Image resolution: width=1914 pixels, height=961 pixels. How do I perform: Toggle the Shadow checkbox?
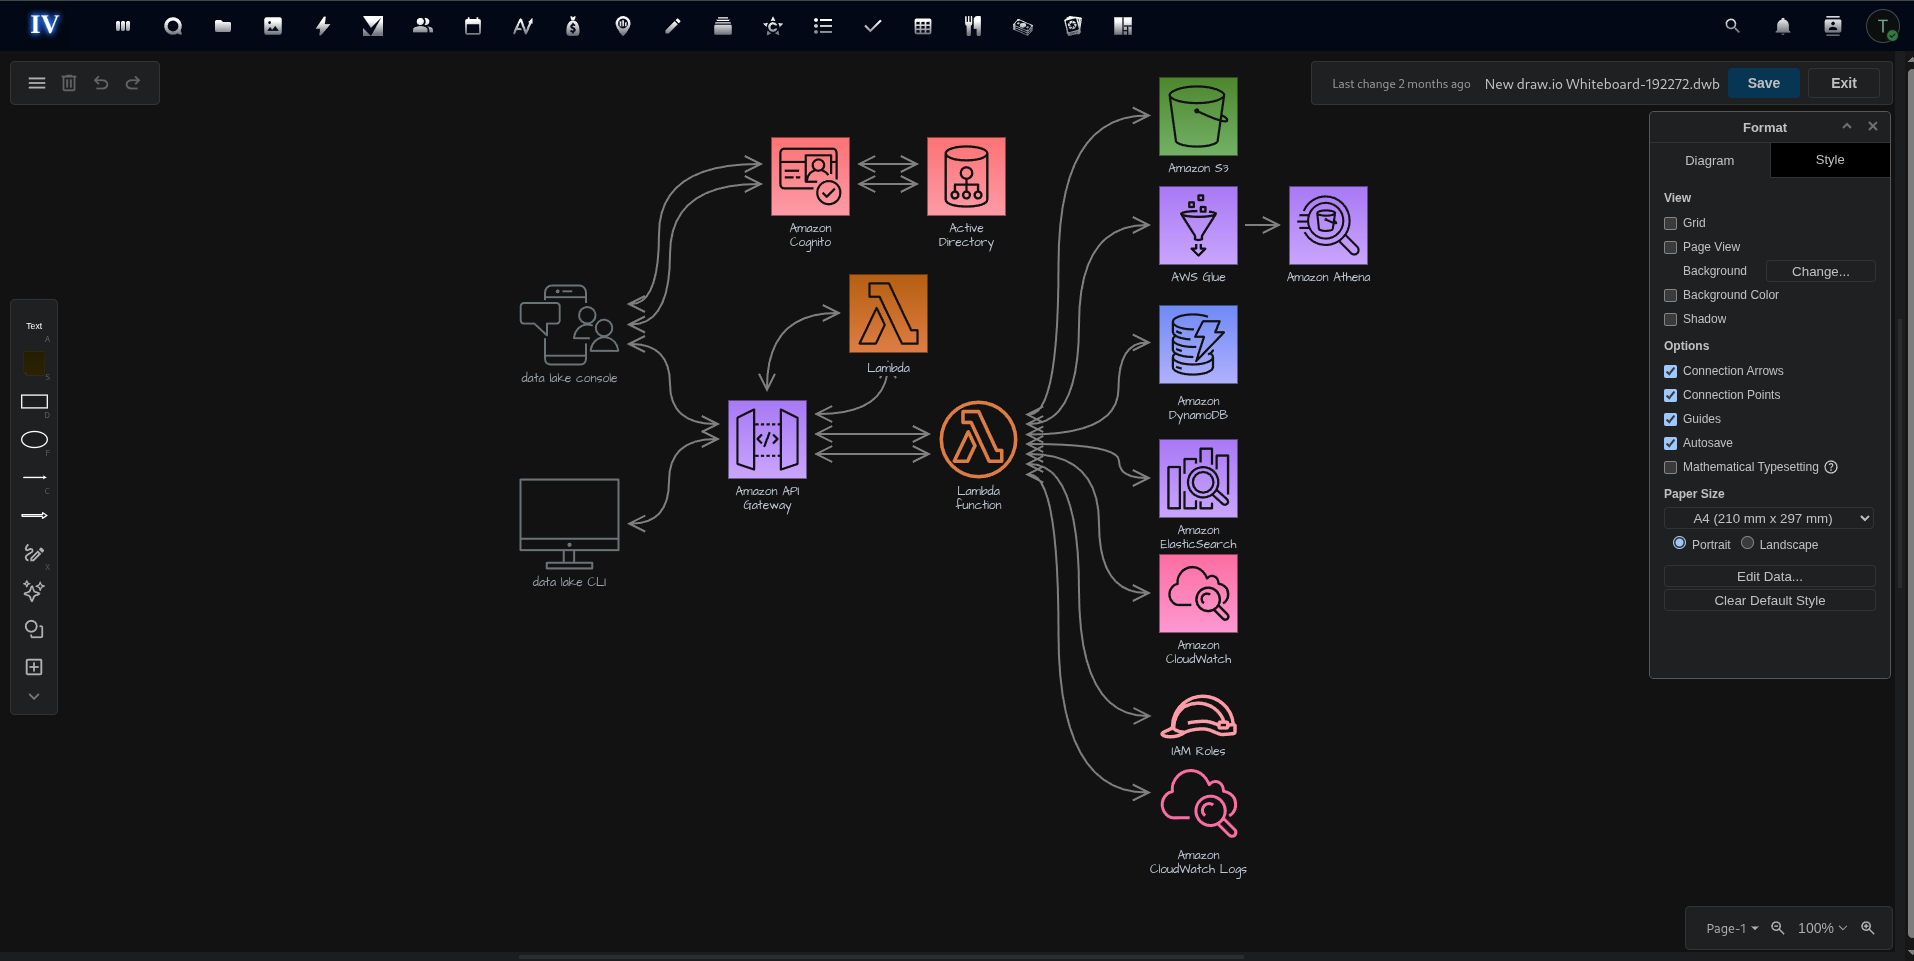click(x=1671, y=319)
